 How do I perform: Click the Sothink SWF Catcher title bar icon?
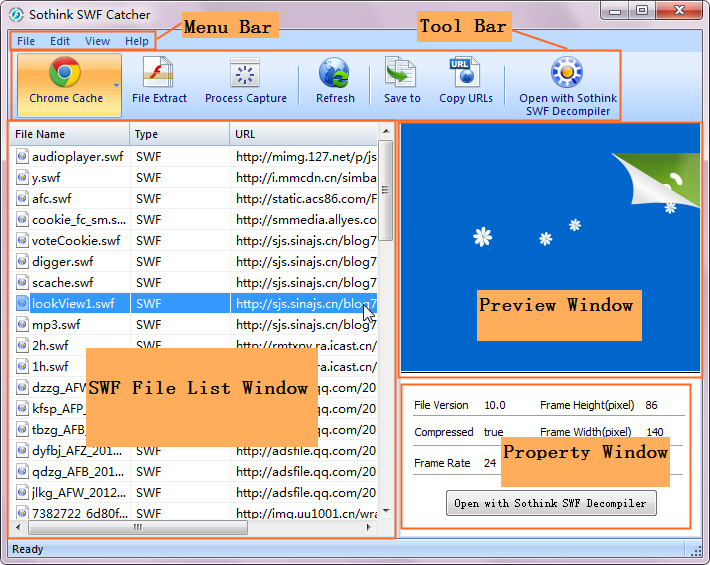click(x=16, y=14)
